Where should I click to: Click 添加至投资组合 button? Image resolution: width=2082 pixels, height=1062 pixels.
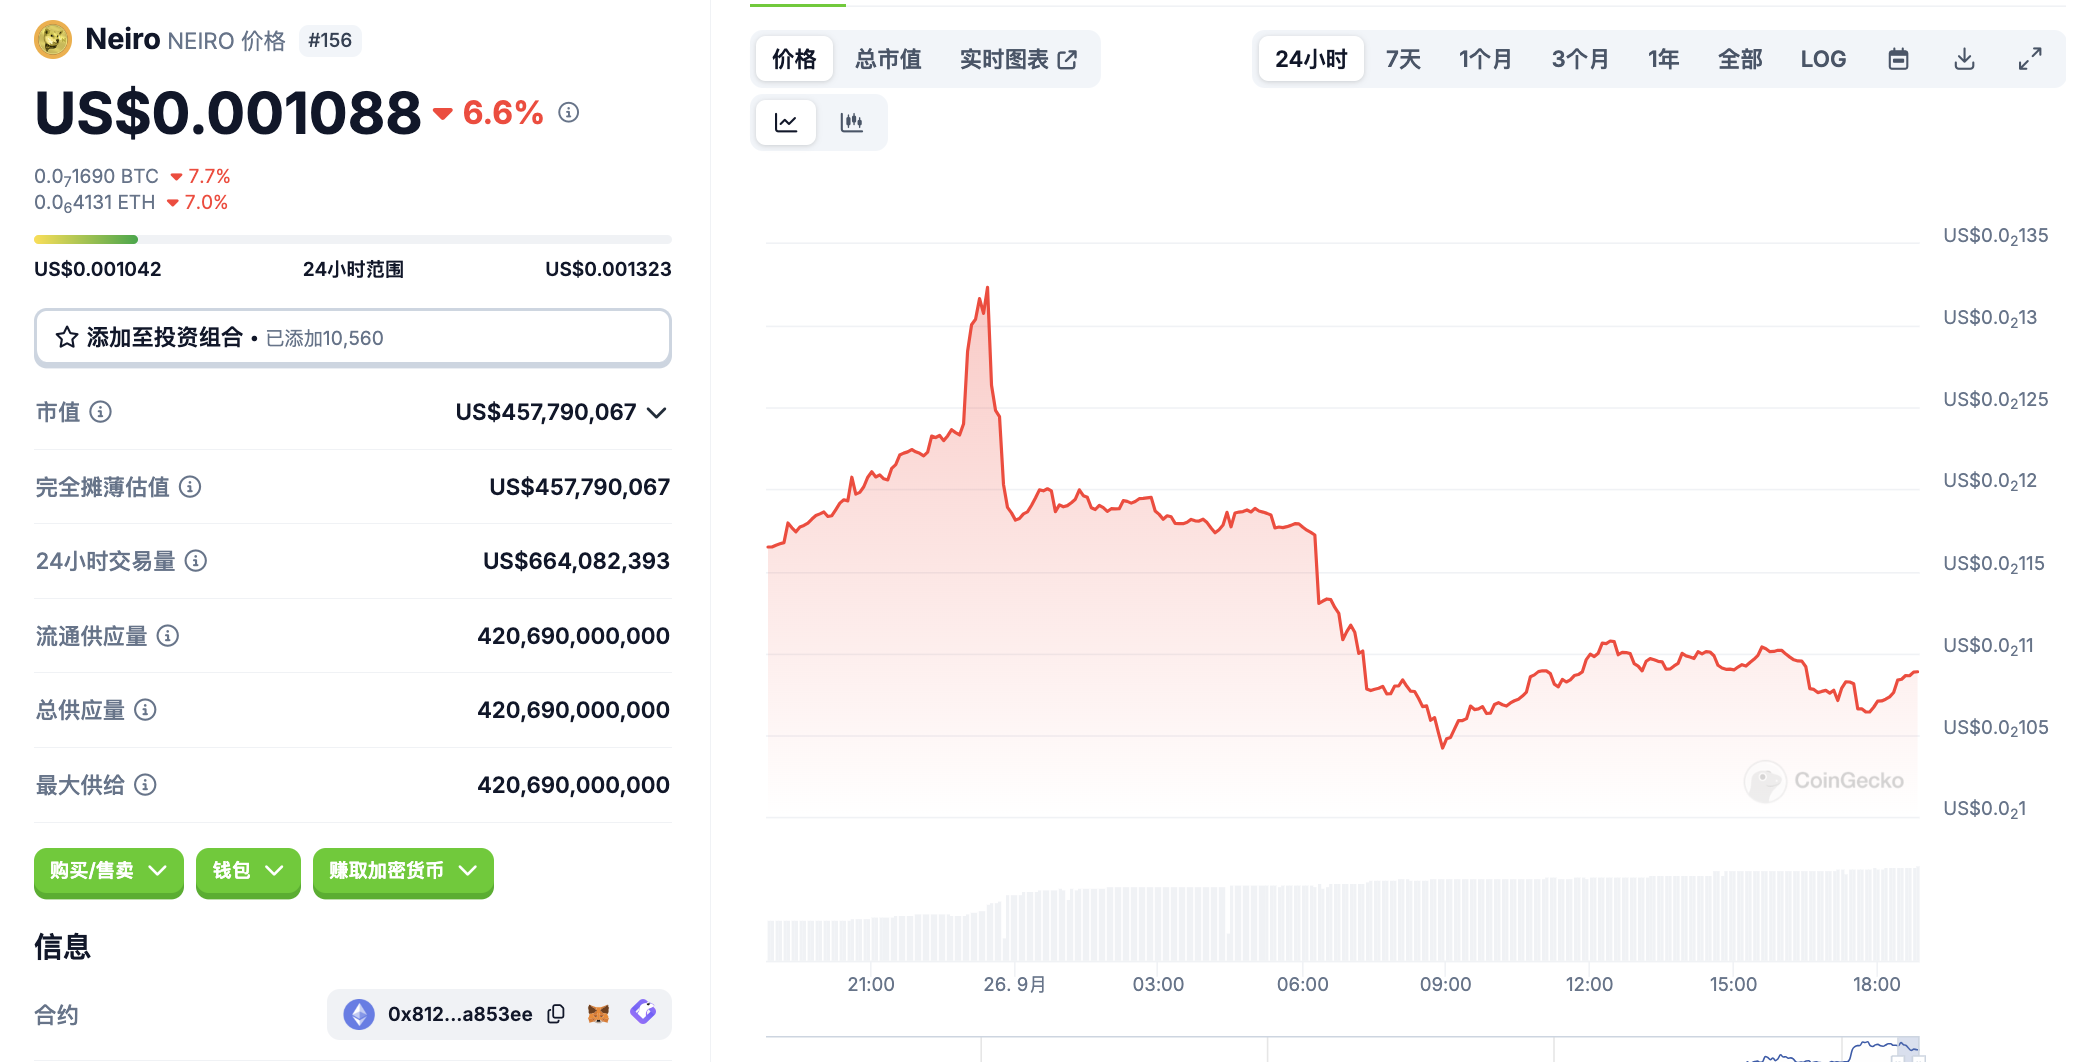353,338
